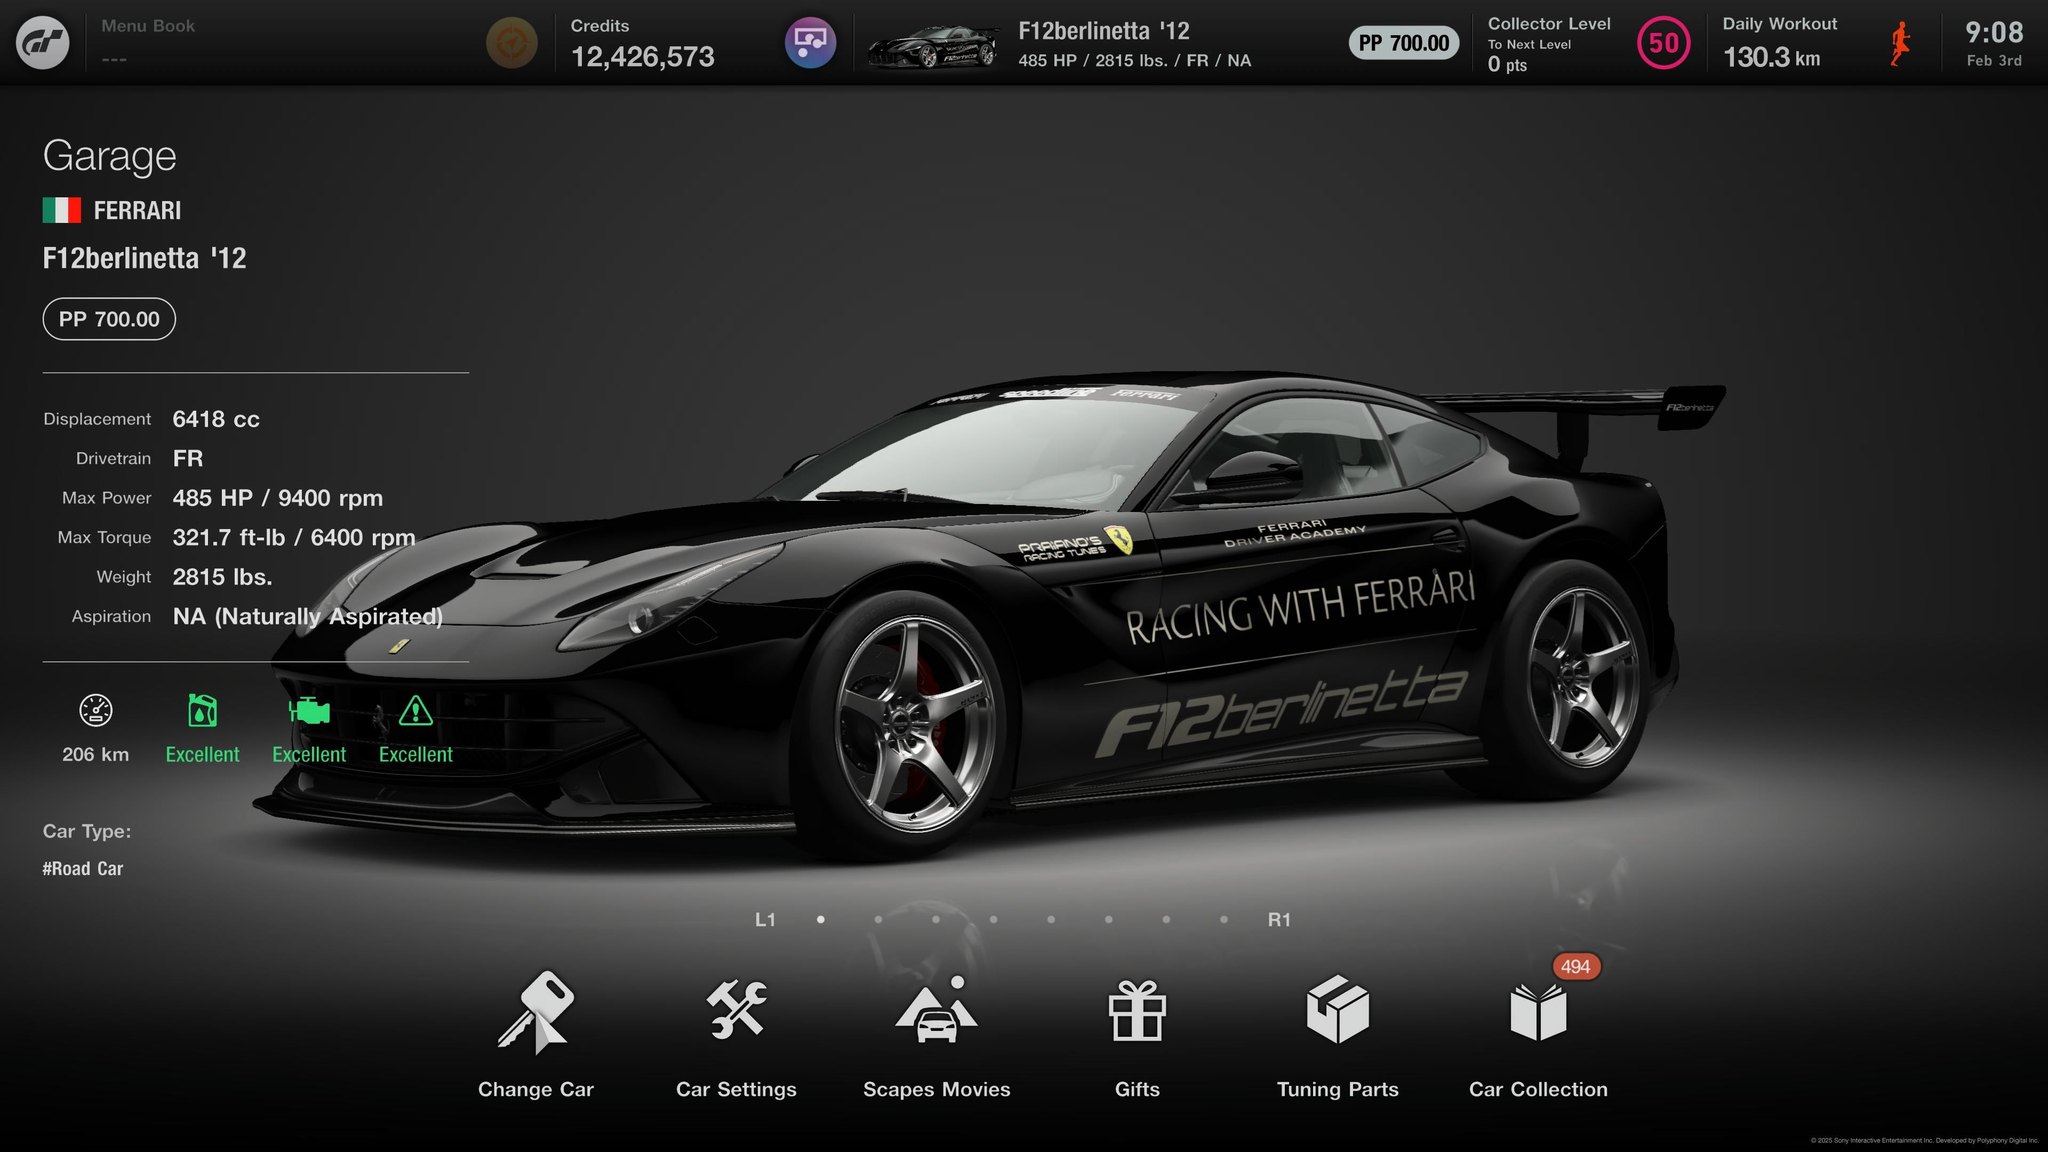Open Scapes Movies icon
2048x1152 pixels.
(x=937, y=1010)
